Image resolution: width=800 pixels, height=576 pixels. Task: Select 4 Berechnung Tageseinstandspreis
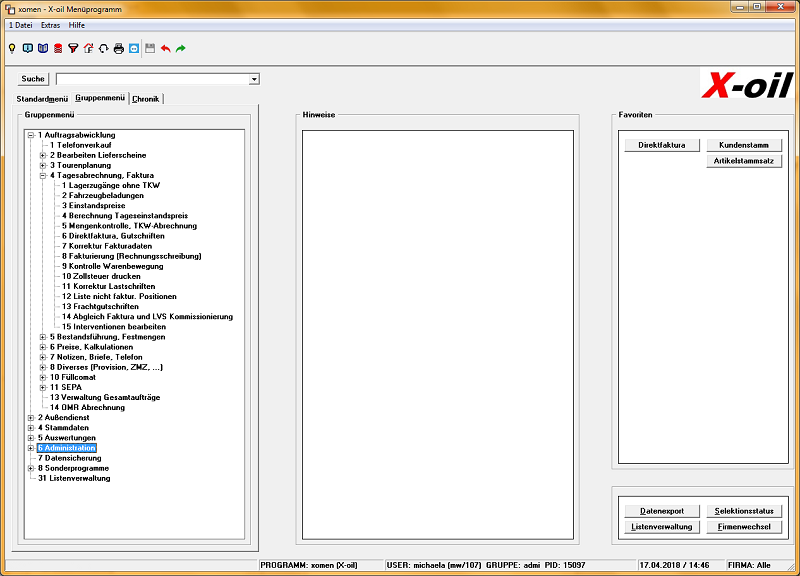tap(125, 216)
